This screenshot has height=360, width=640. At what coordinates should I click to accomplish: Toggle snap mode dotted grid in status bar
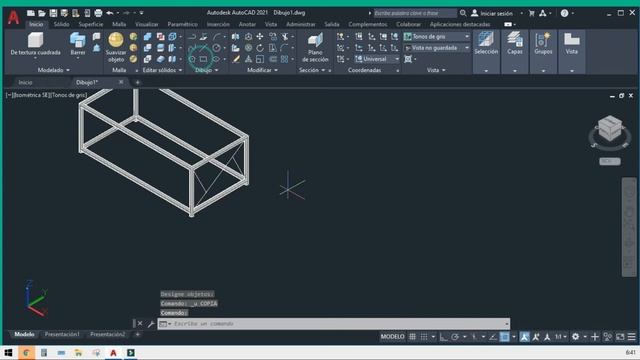pyautogui.click(x=424, y=337)
